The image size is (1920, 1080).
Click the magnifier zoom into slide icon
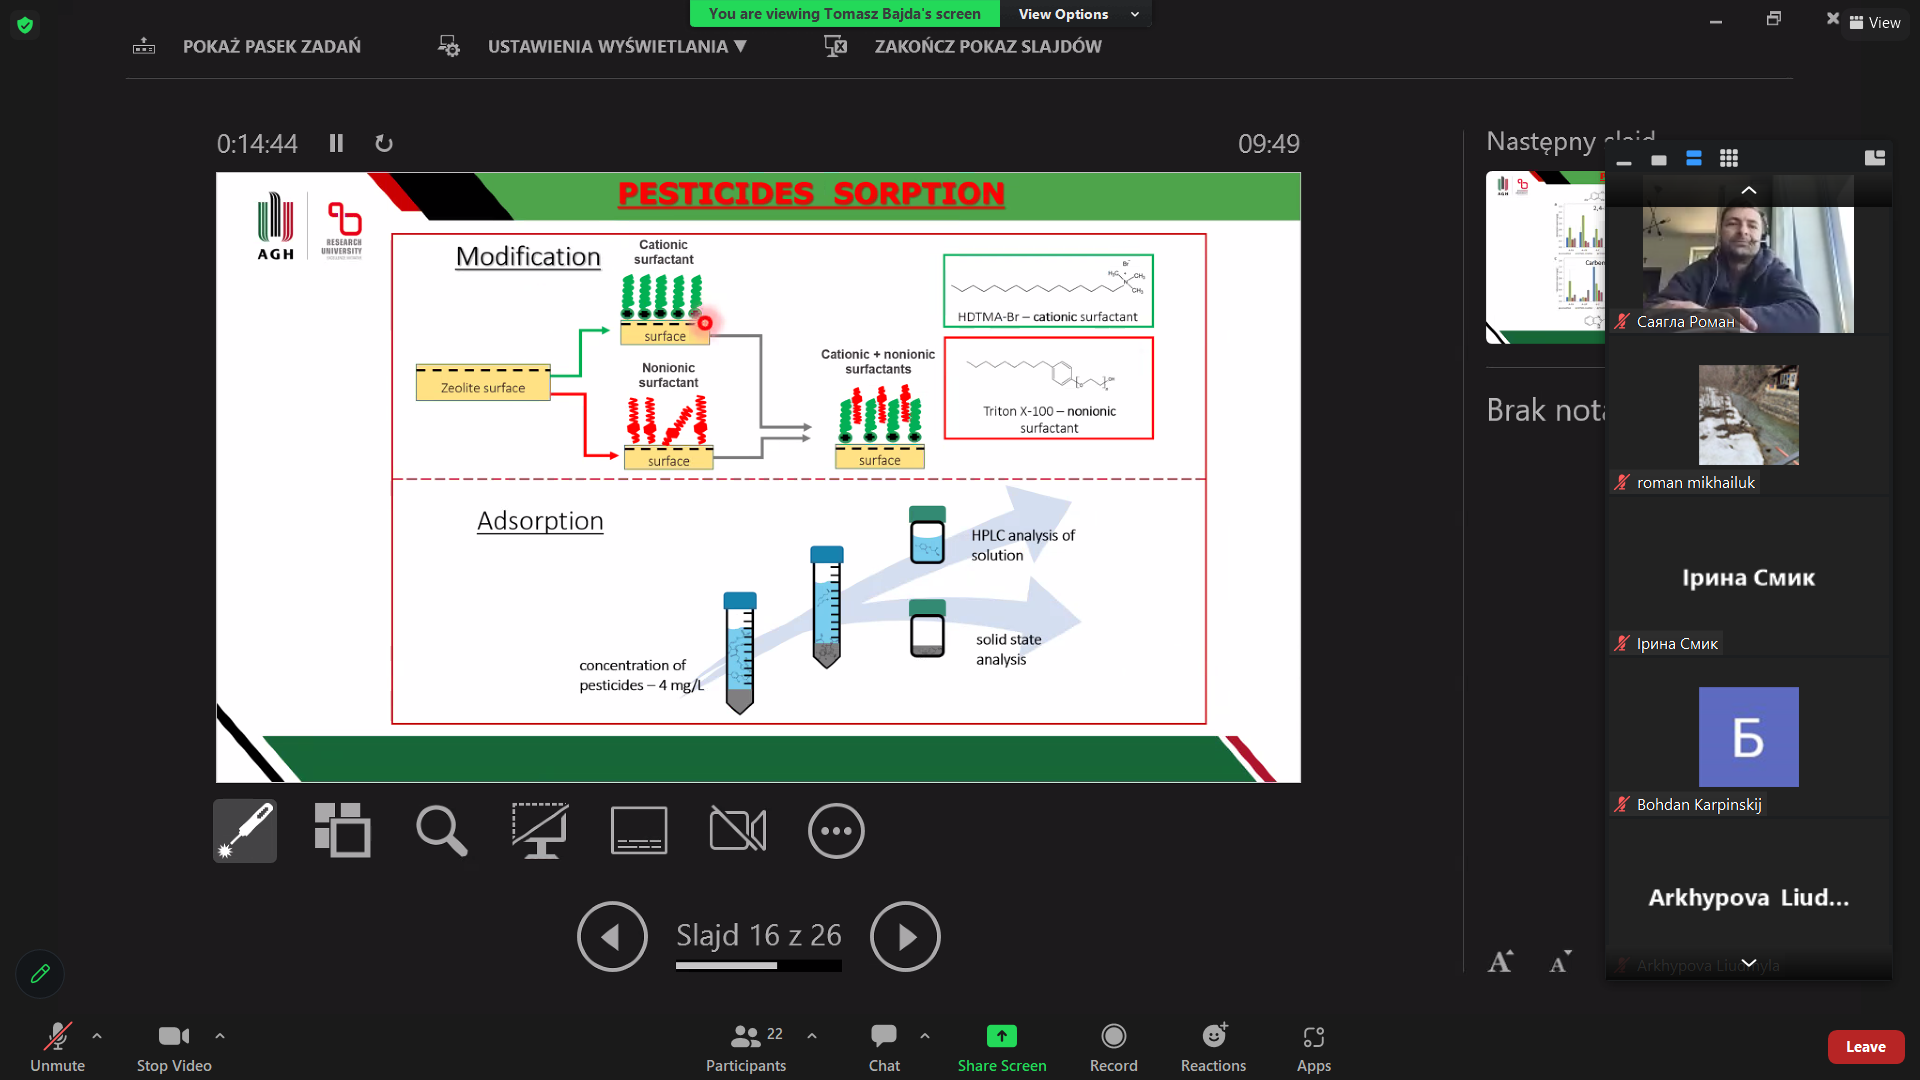(441, 831)
